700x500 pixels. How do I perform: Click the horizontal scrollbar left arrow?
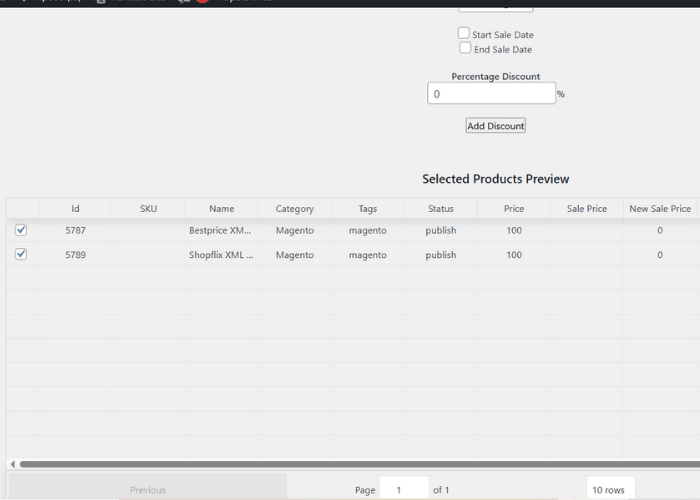pyautogui.click(x=12, y=464)
